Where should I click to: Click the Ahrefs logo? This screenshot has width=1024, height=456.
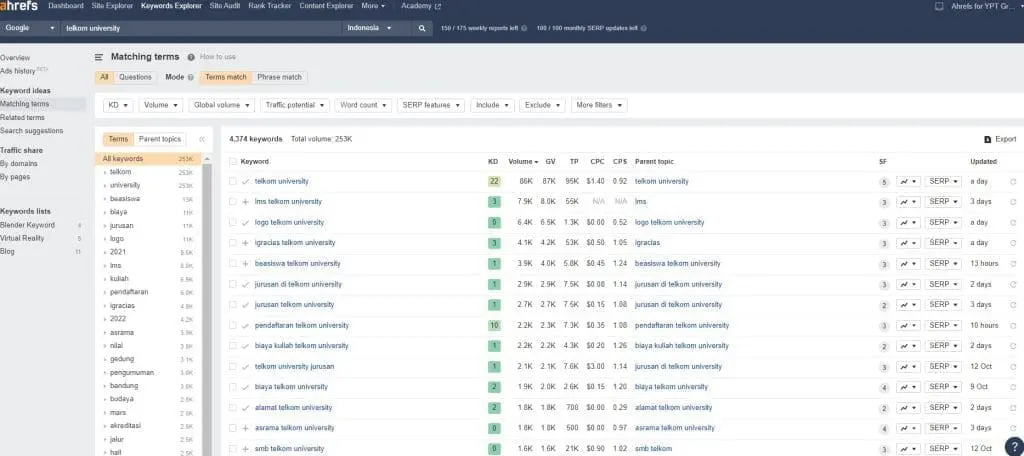pyautogui.click(x=19, y=6)
